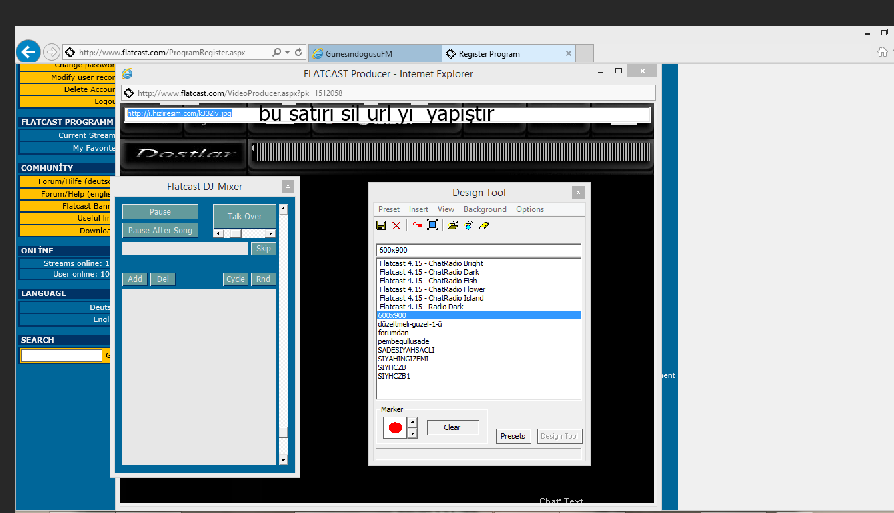Click the red X delete icon
This screenshot has width=894, height=513.
pyautogui.click(x=396, y=226)
